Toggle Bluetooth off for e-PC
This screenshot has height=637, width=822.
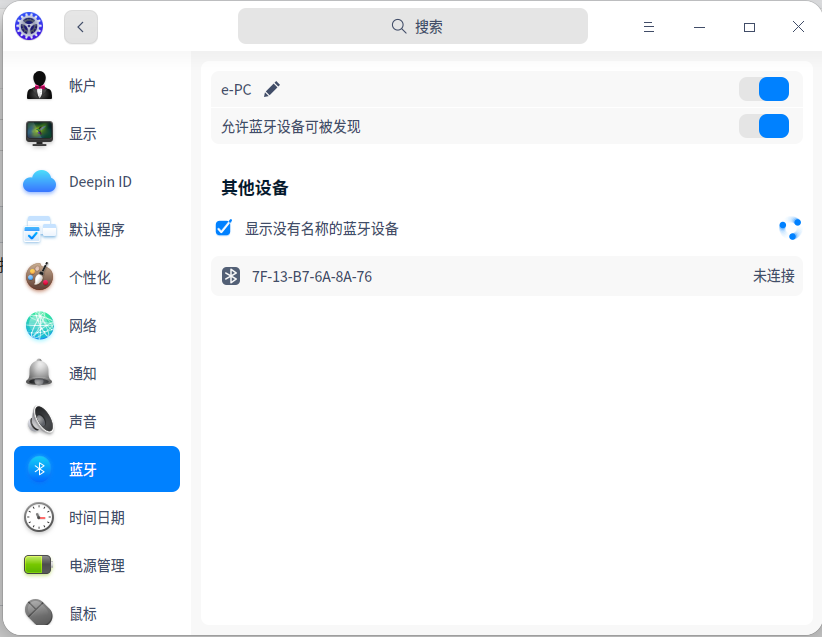coord(764,89)
